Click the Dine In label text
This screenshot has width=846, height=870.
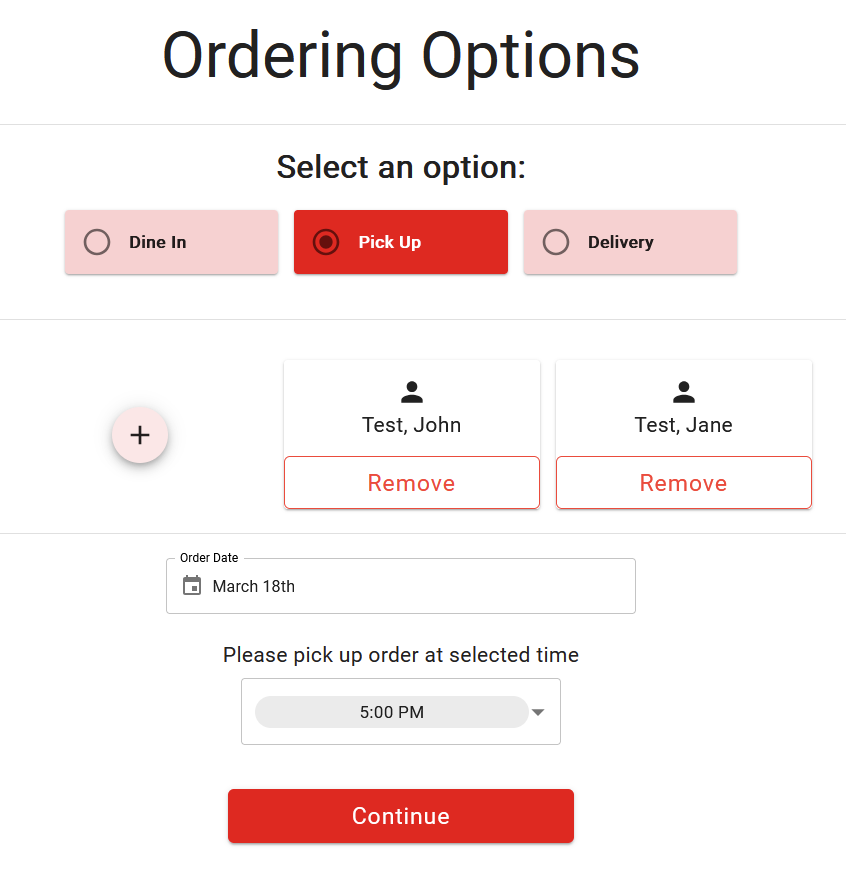tap(158, 242)
